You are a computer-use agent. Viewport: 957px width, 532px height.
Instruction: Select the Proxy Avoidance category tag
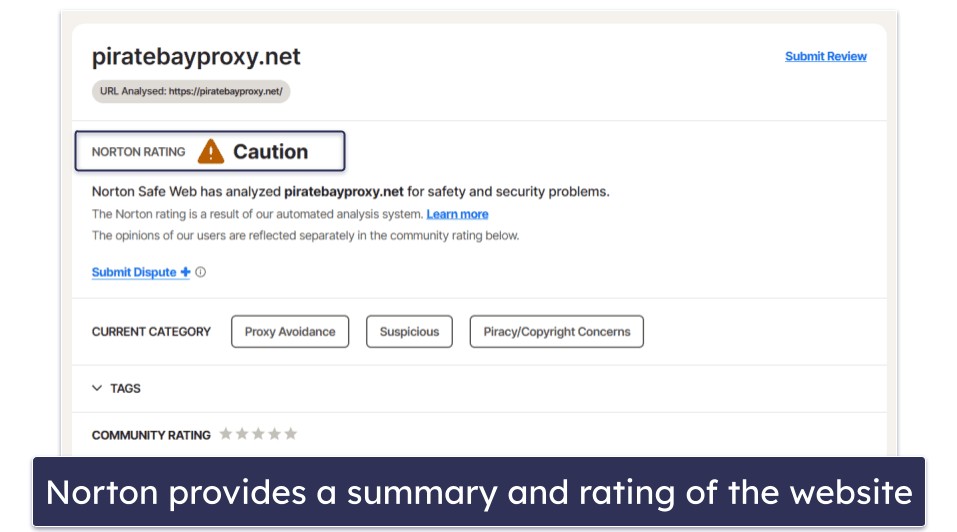290,332
